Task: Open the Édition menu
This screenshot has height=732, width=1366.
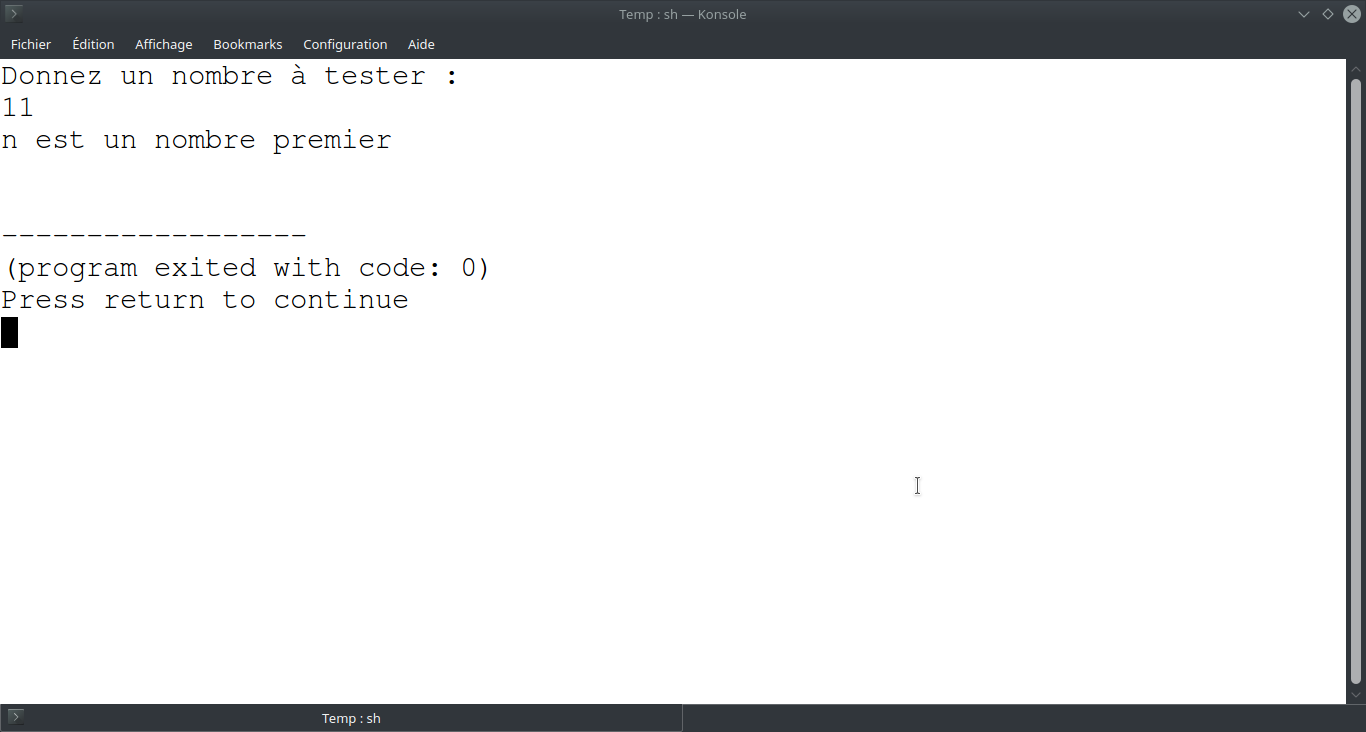Action: pos(93,44)
